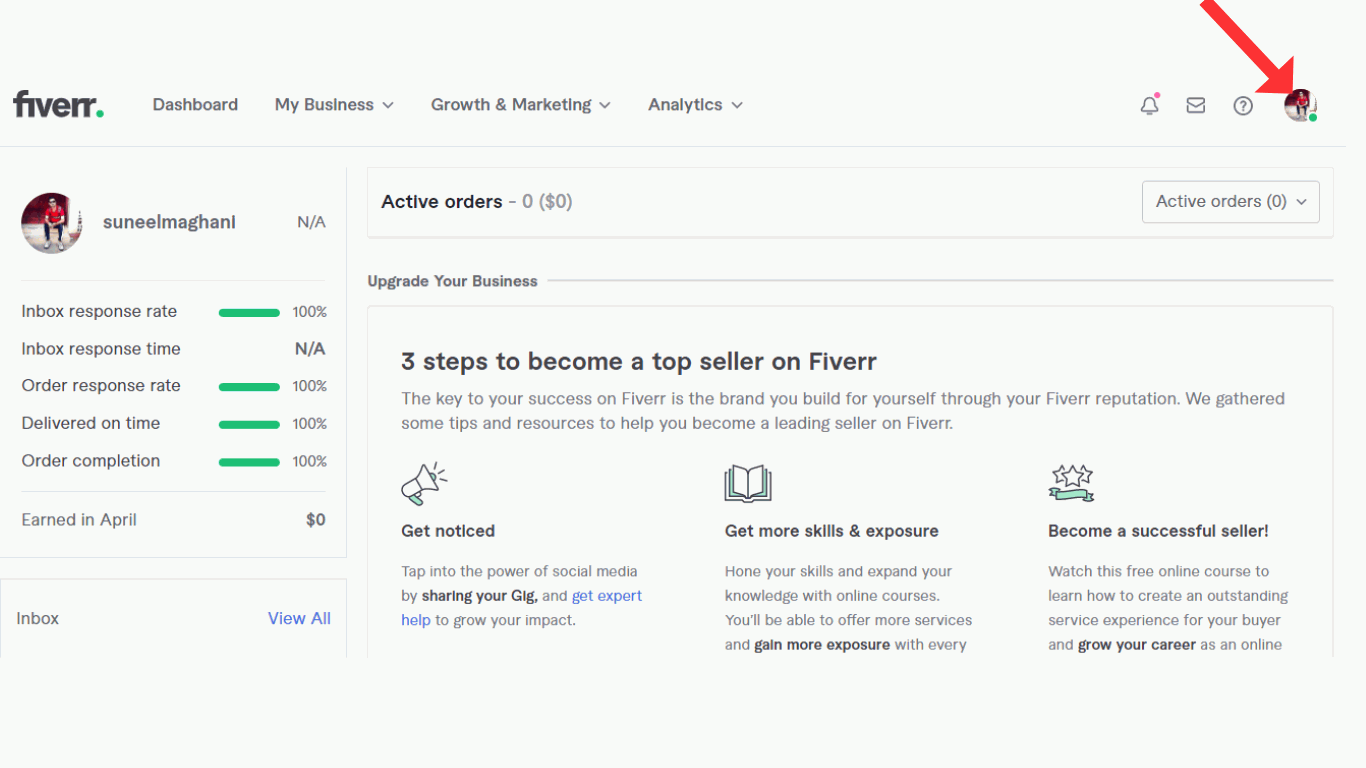This screenshot has width=1366, height=768.
Task: Expand the Growth & Marketing menu
Action: coord(521,105)
